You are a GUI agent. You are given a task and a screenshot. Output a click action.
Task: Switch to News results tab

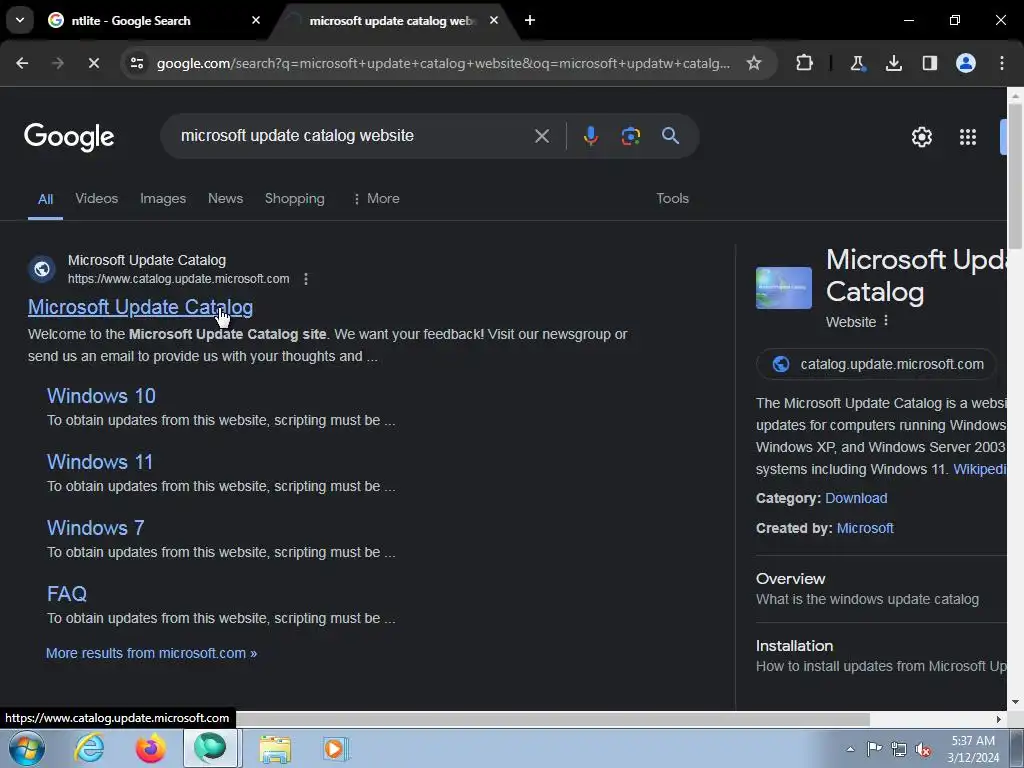225,199
